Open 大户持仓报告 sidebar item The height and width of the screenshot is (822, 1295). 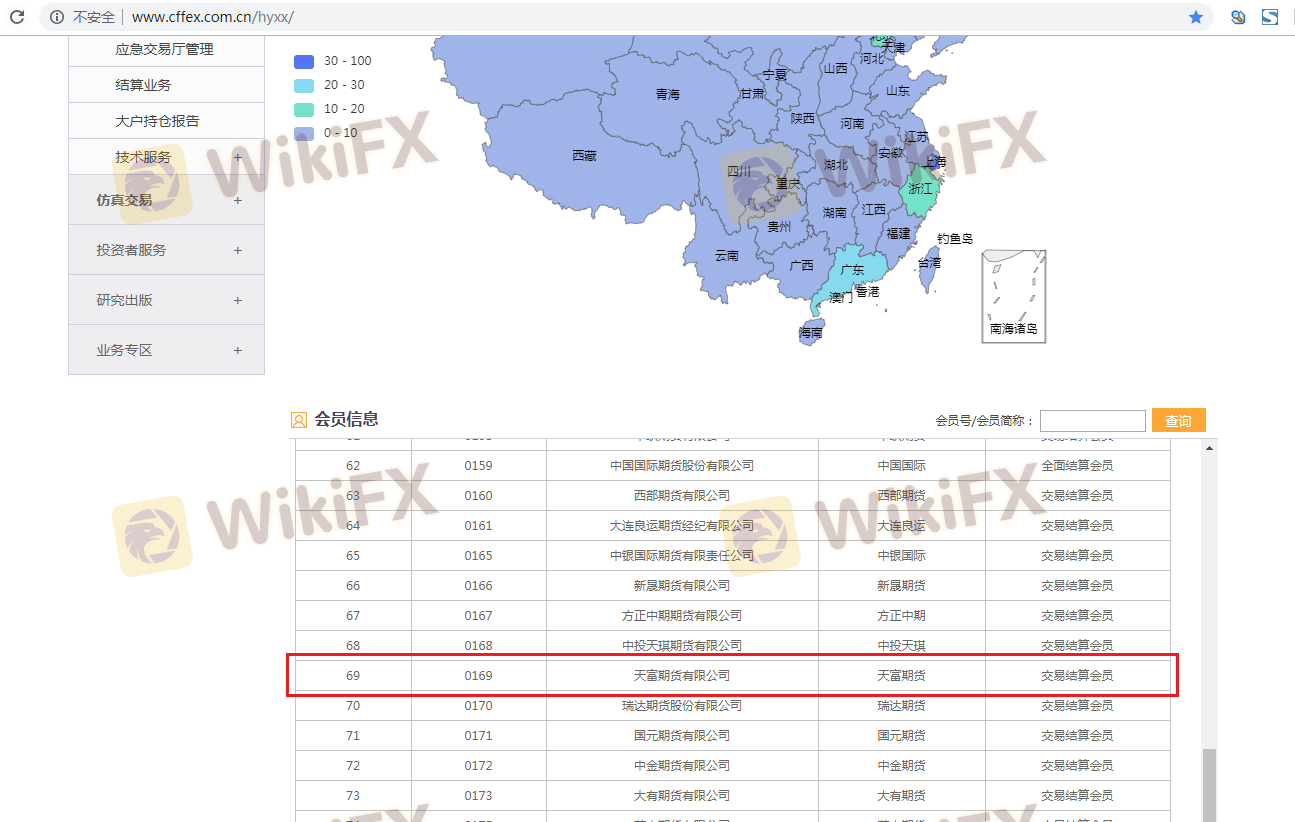[157, 121]
